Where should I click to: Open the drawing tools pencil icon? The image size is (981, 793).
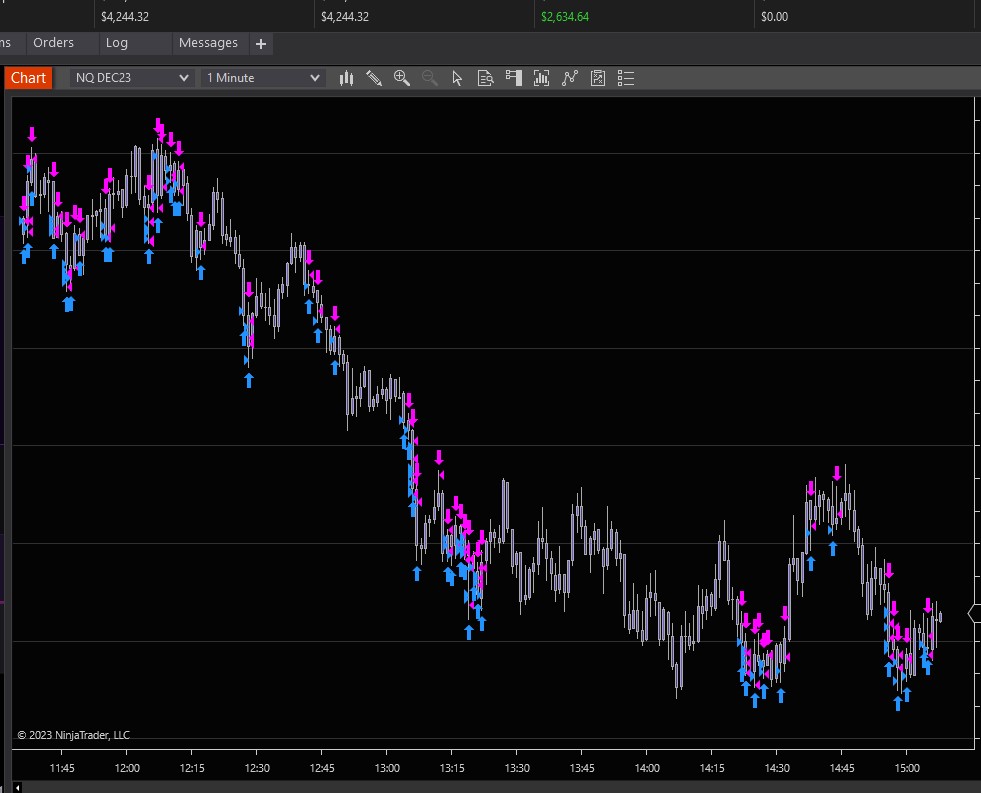374,78
